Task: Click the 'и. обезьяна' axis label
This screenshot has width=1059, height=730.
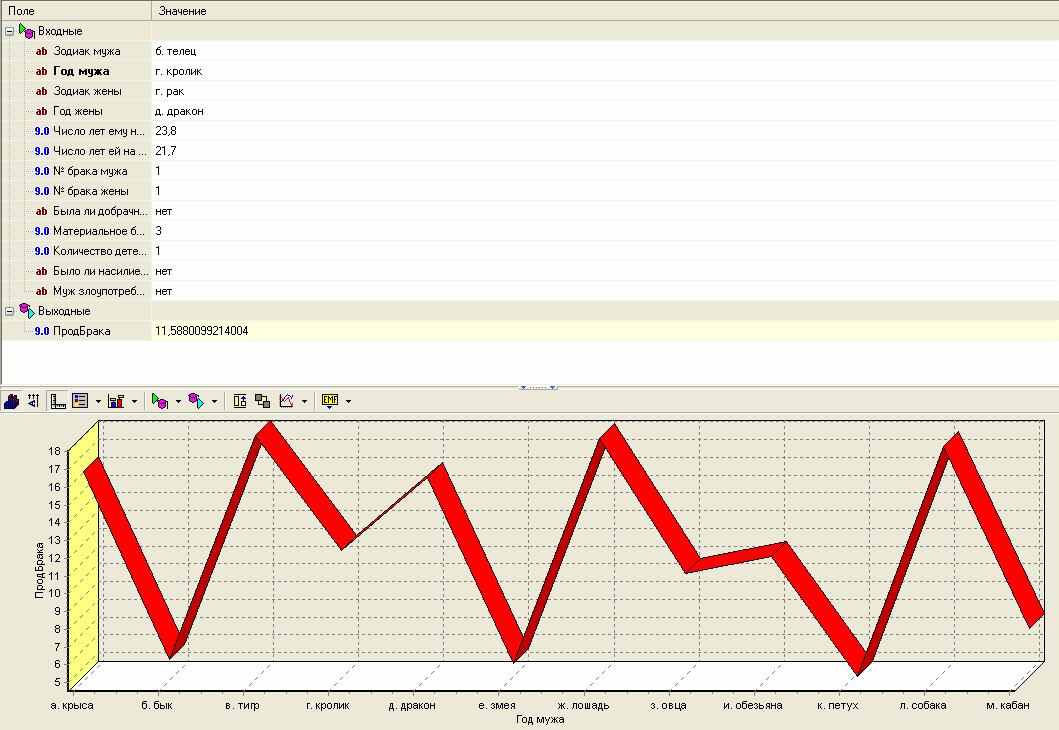Action: (752, 706)
